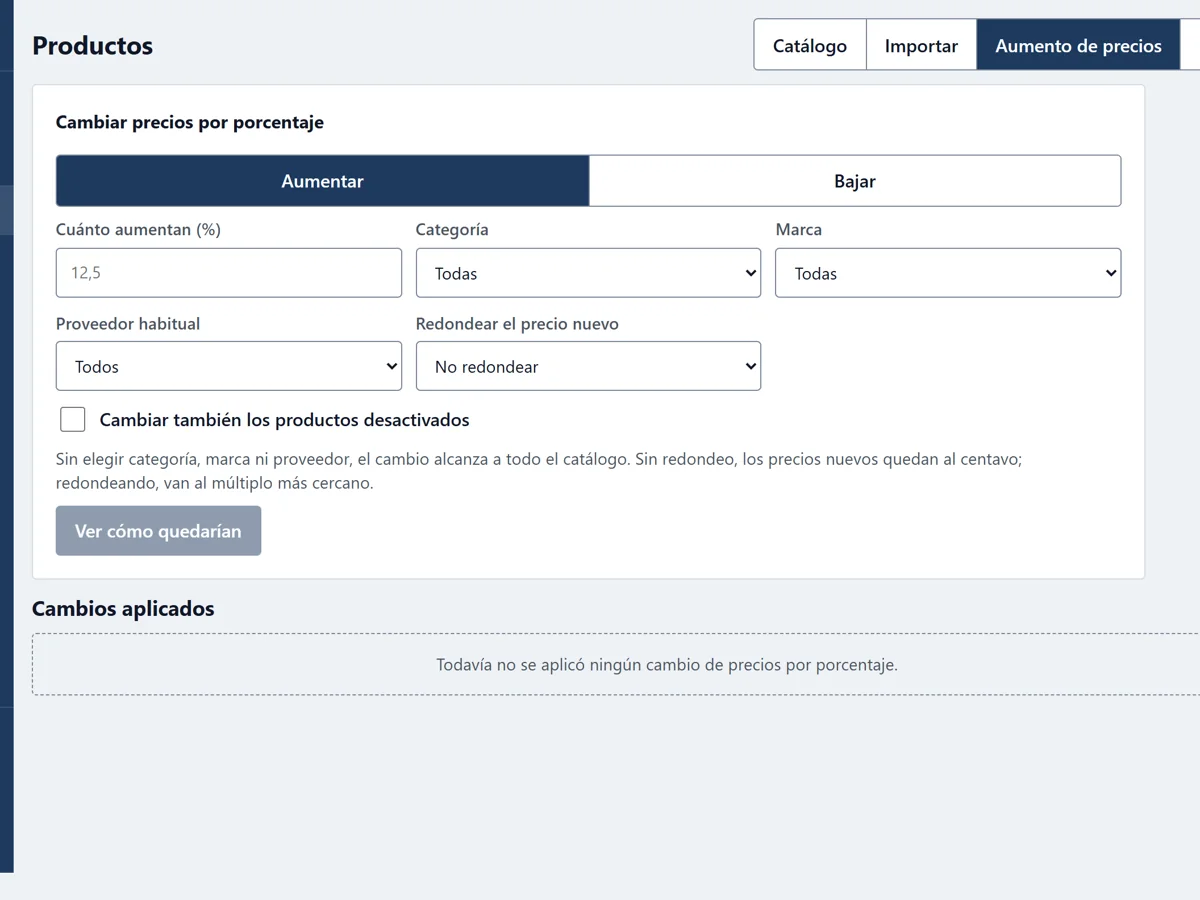
Task: Select the Aumento de precios tab
Action: (1078, 45)
